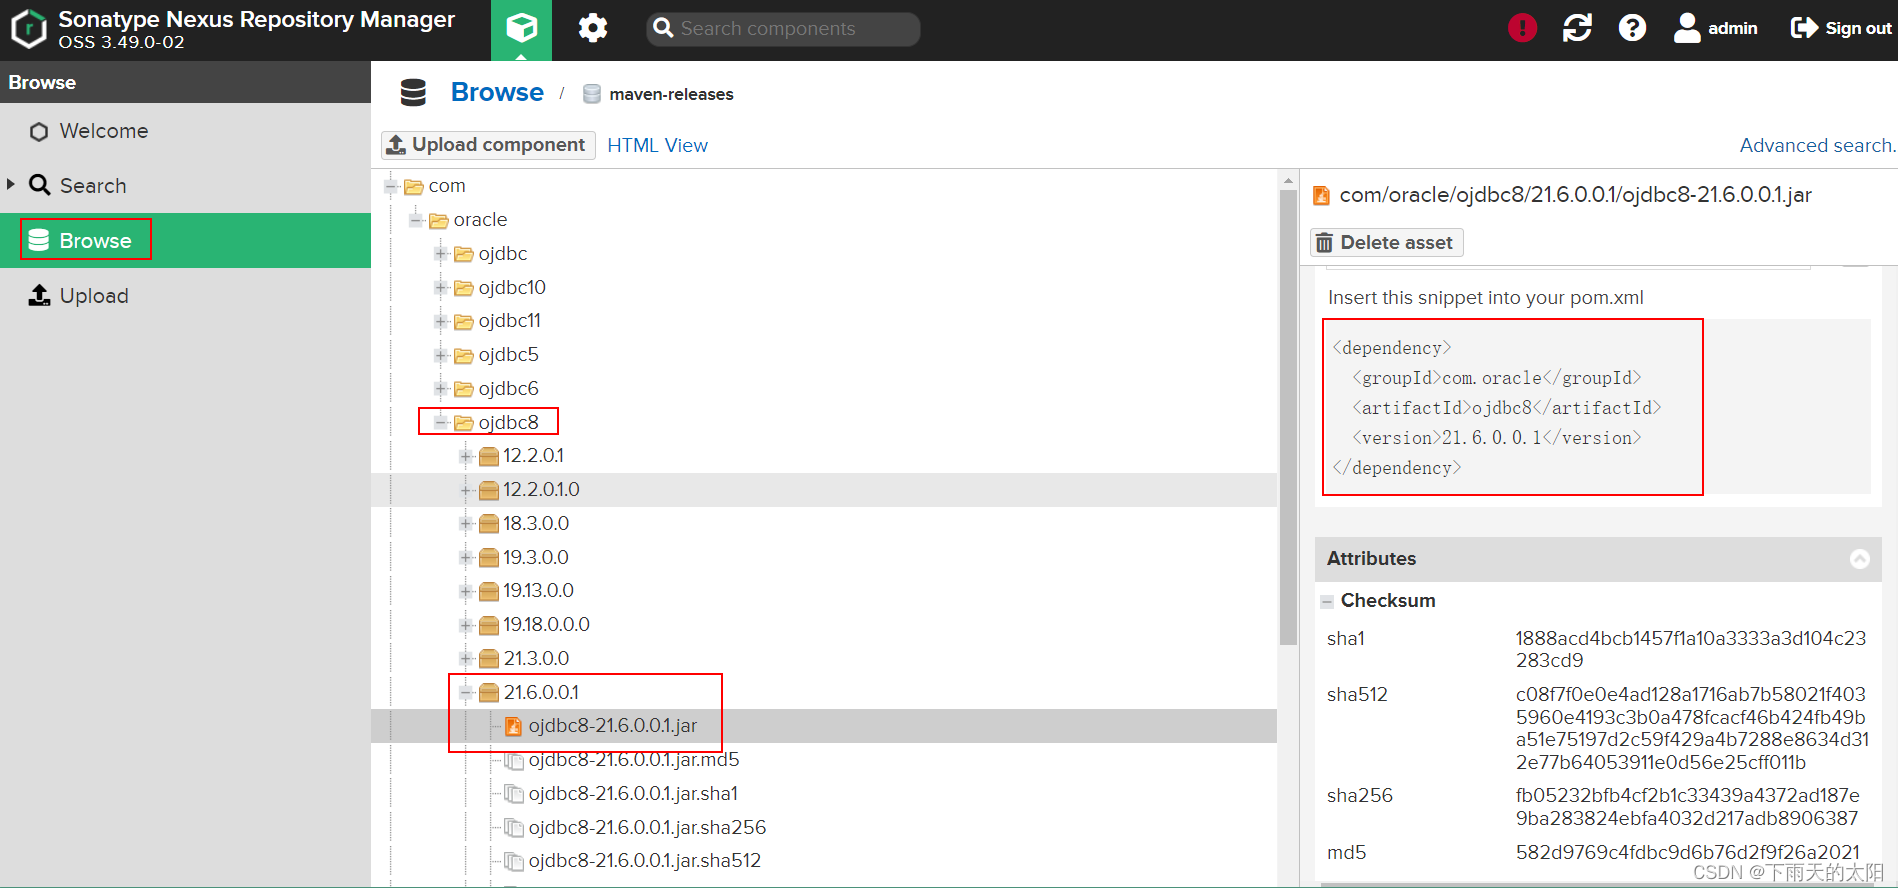The height and width of the screenshot is (891, 1898).
Task: Click the sha256 checksum value
Action: (1687, 807)
